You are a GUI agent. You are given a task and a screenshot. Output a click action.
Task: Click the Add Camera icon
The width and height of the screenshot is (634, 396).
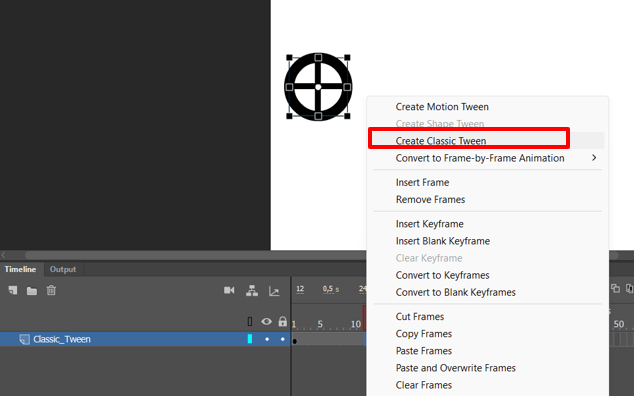point(229,290)
